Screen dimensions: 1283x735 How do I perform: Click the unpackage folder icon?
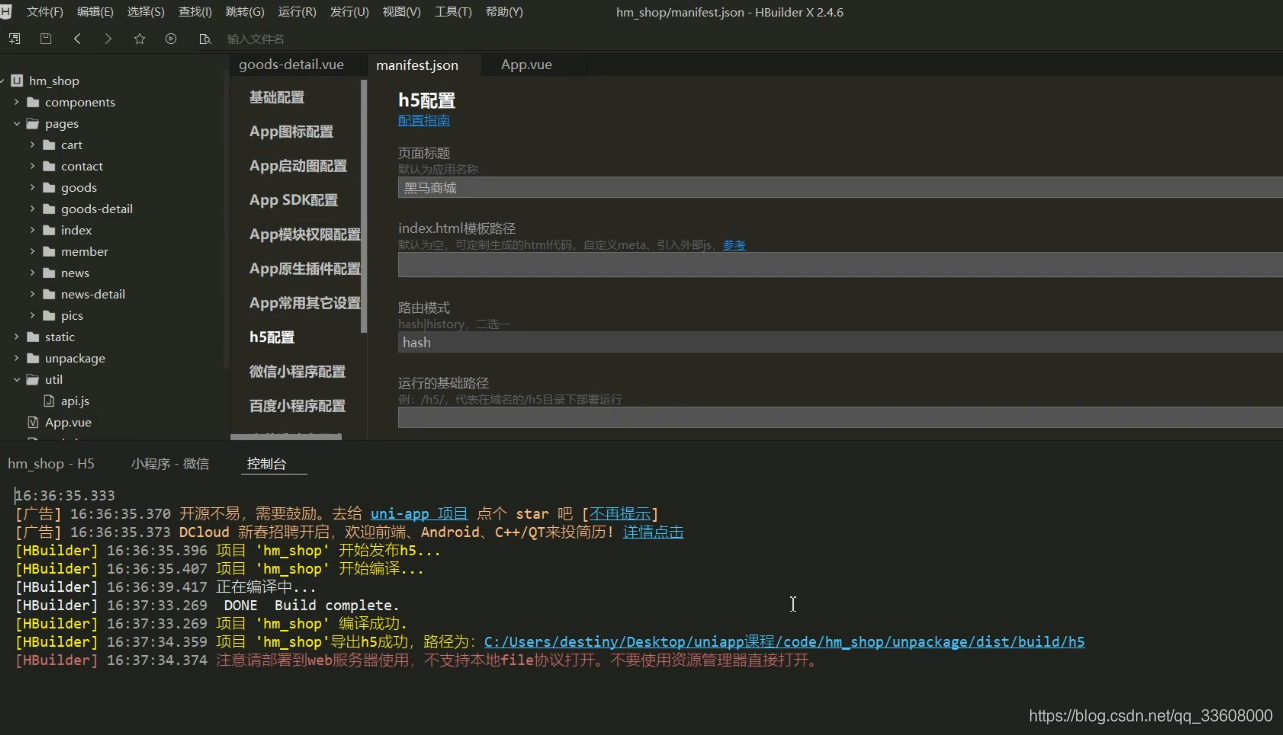[x=33, y=358]
